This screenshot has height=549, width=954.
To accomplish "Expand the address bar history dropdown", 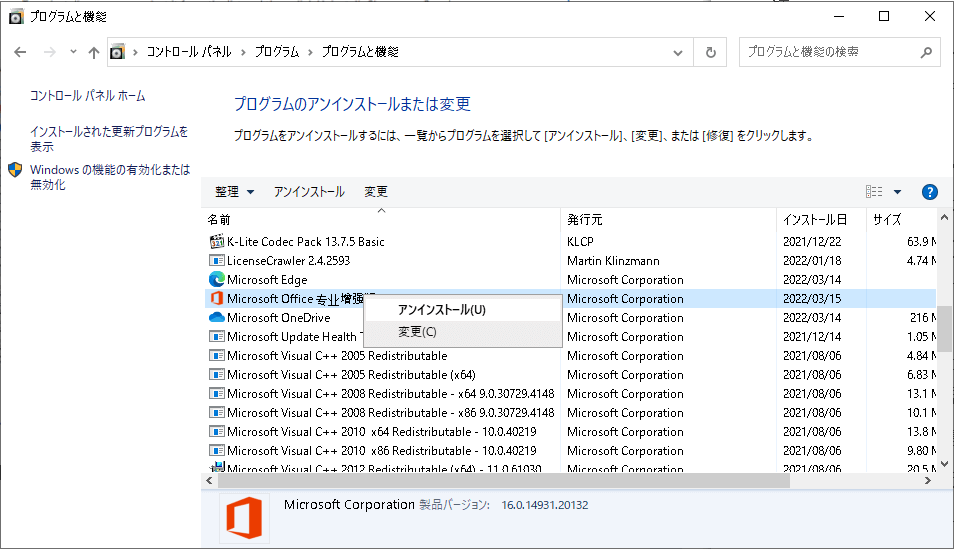I will pos(678,53).
